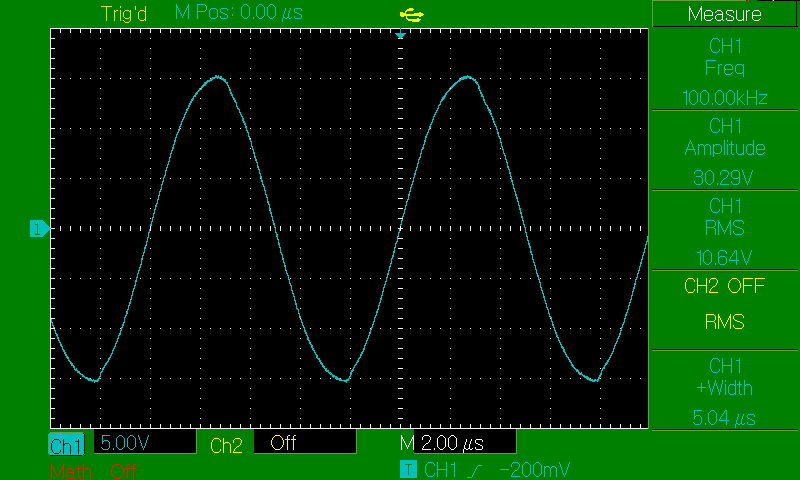The width and height of the screenshot is (800, 480).
Task: Toggle the Math Off indicator
Action: (92, 470)
